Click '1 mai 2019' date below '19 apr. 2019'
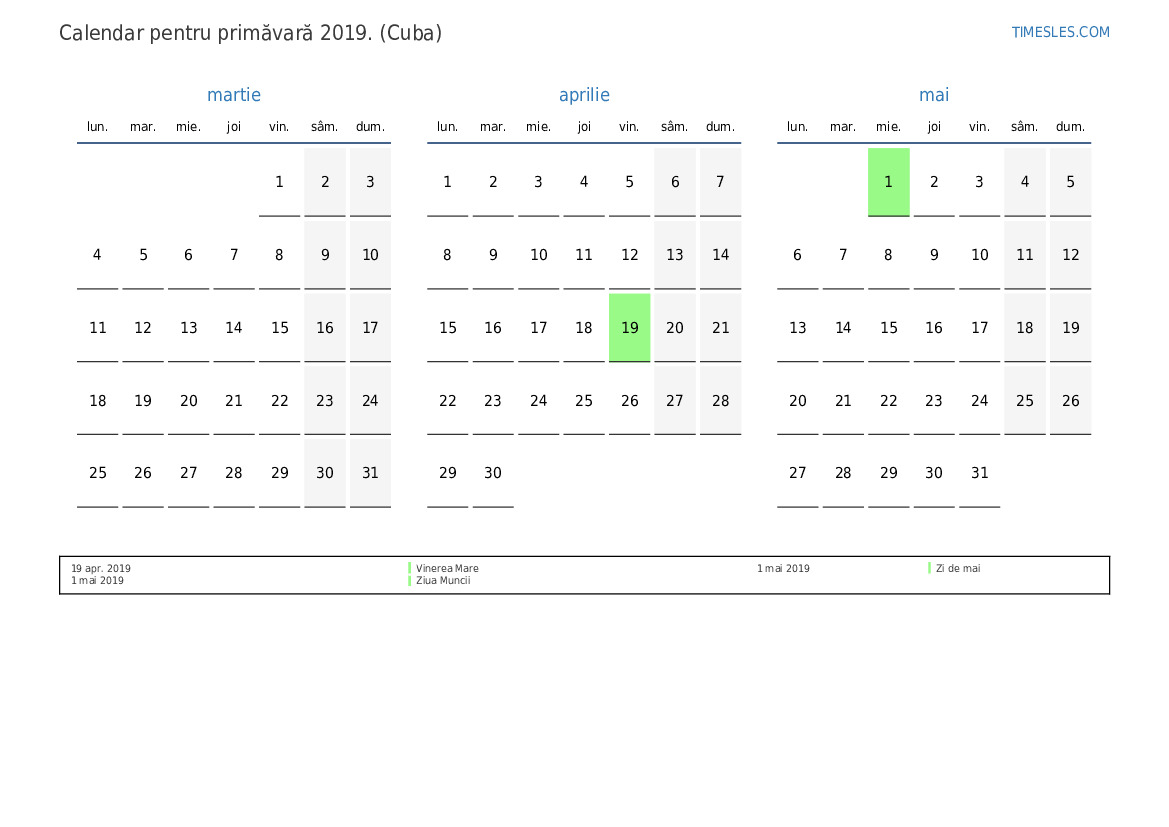 pyautogui.click(x=97, y=580)
